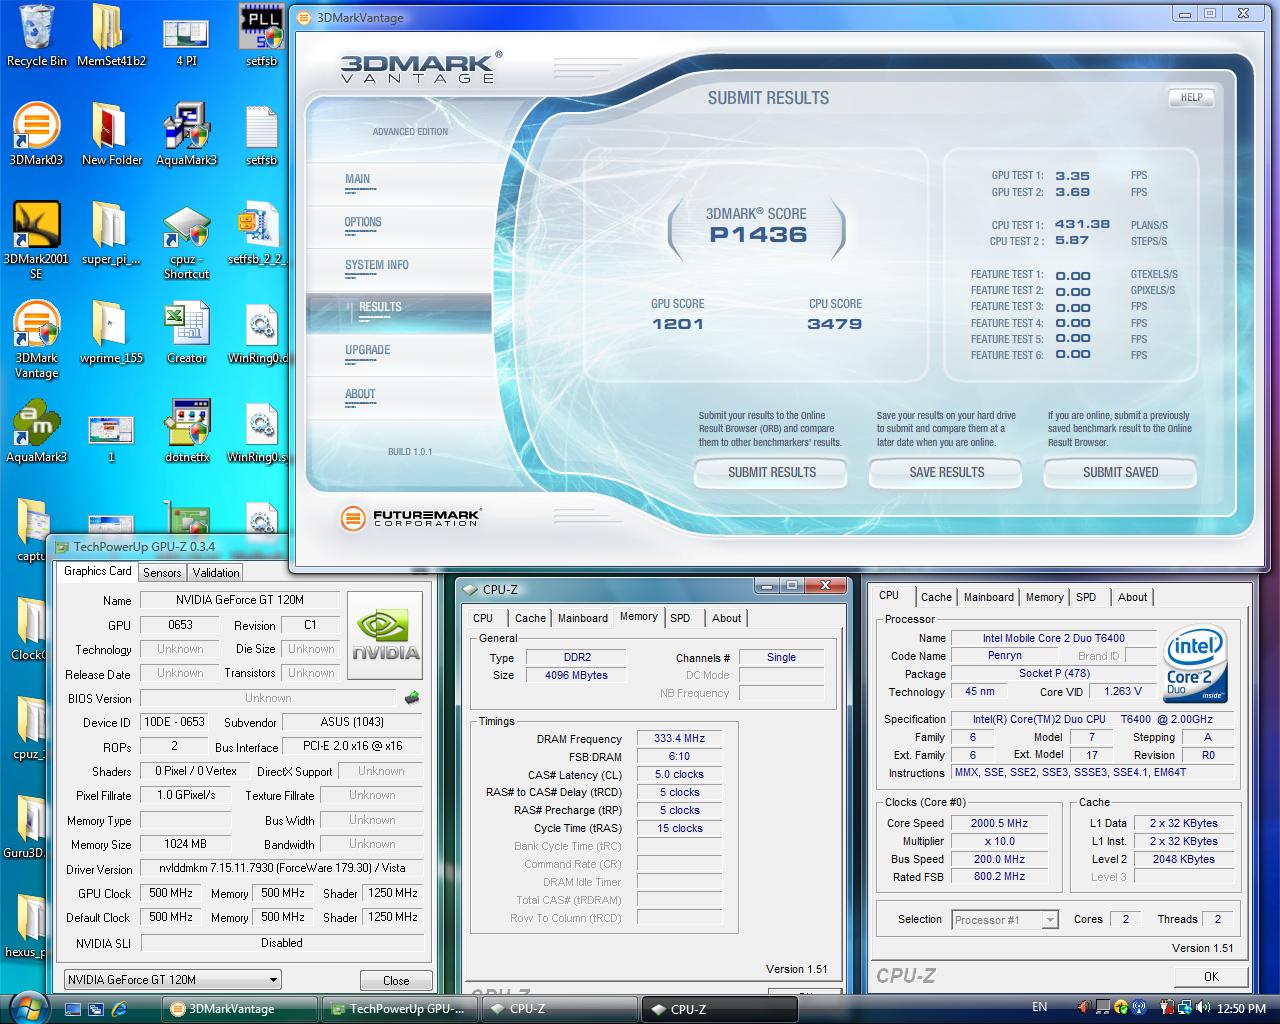Select SYSTEM INFO in 3DMark Vantage sidebar

point(377,265)
